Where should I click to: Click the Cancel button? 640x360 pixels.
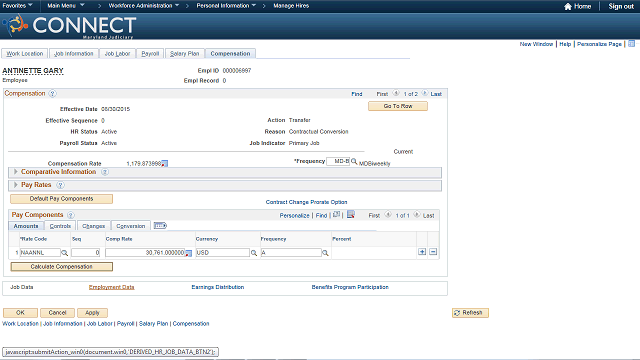[57, 313]
